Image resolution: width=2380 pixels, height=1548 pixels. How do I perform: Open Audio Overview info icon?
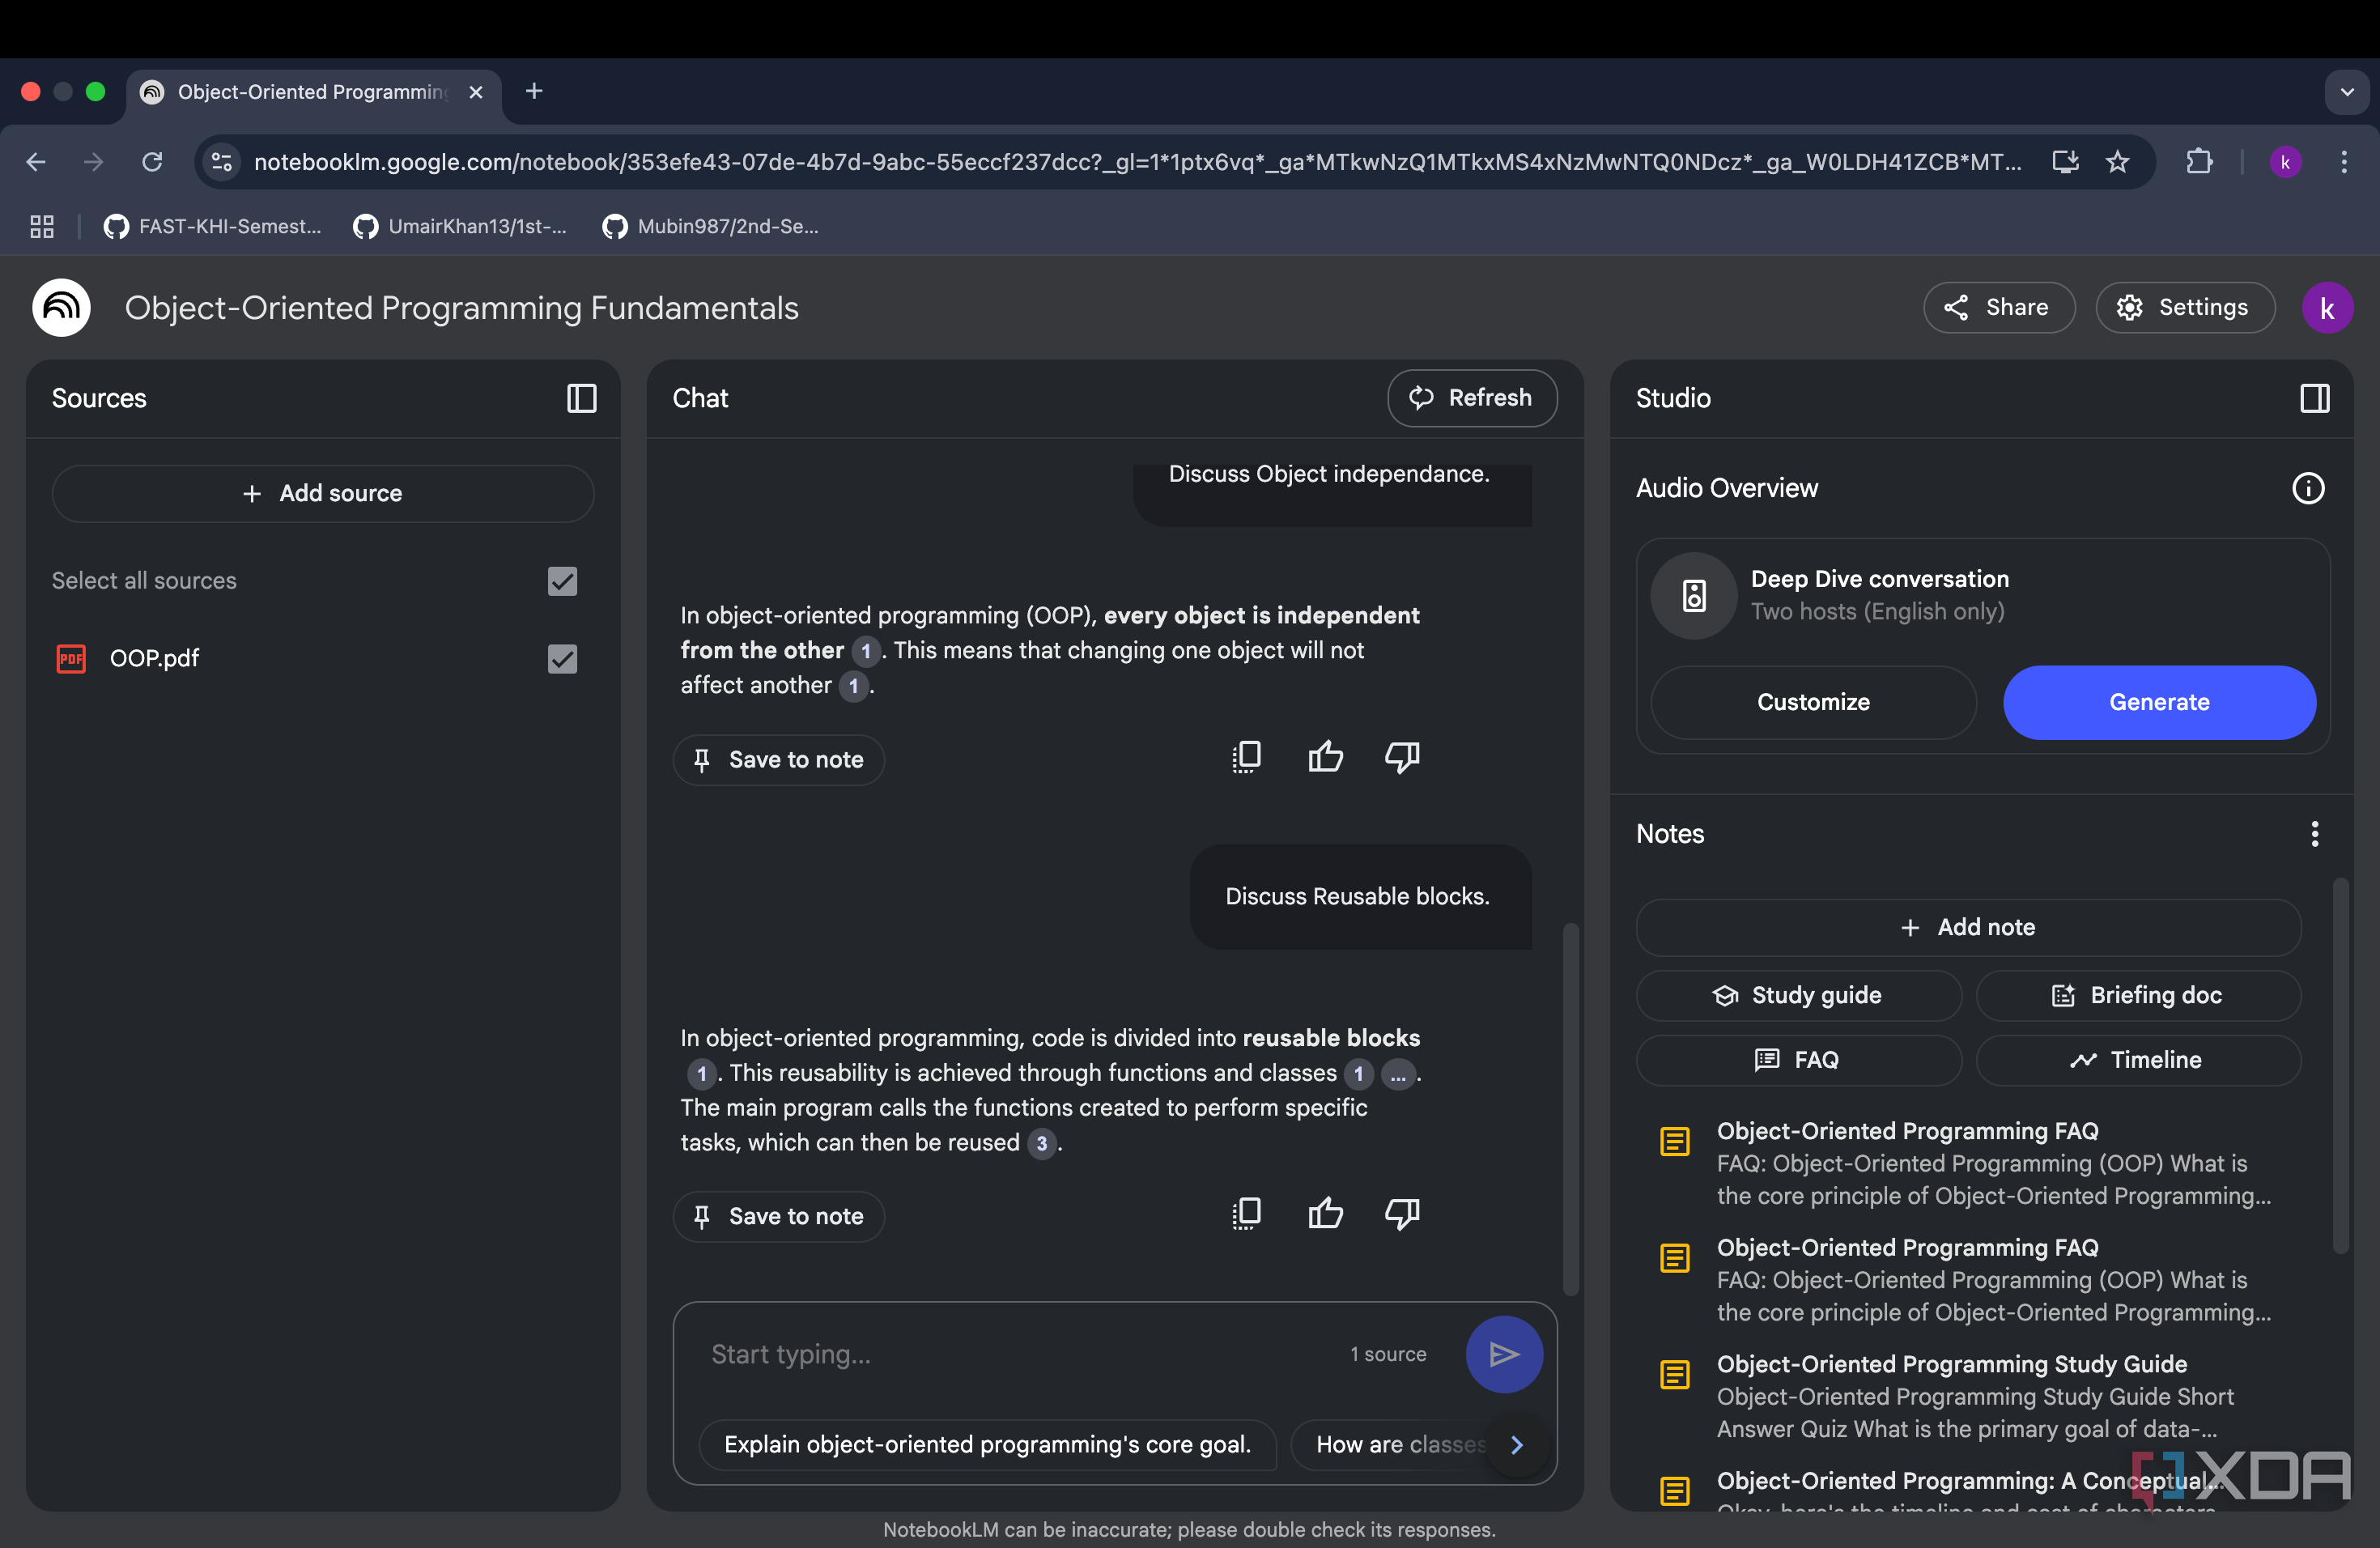click(x=2308, y=488)
